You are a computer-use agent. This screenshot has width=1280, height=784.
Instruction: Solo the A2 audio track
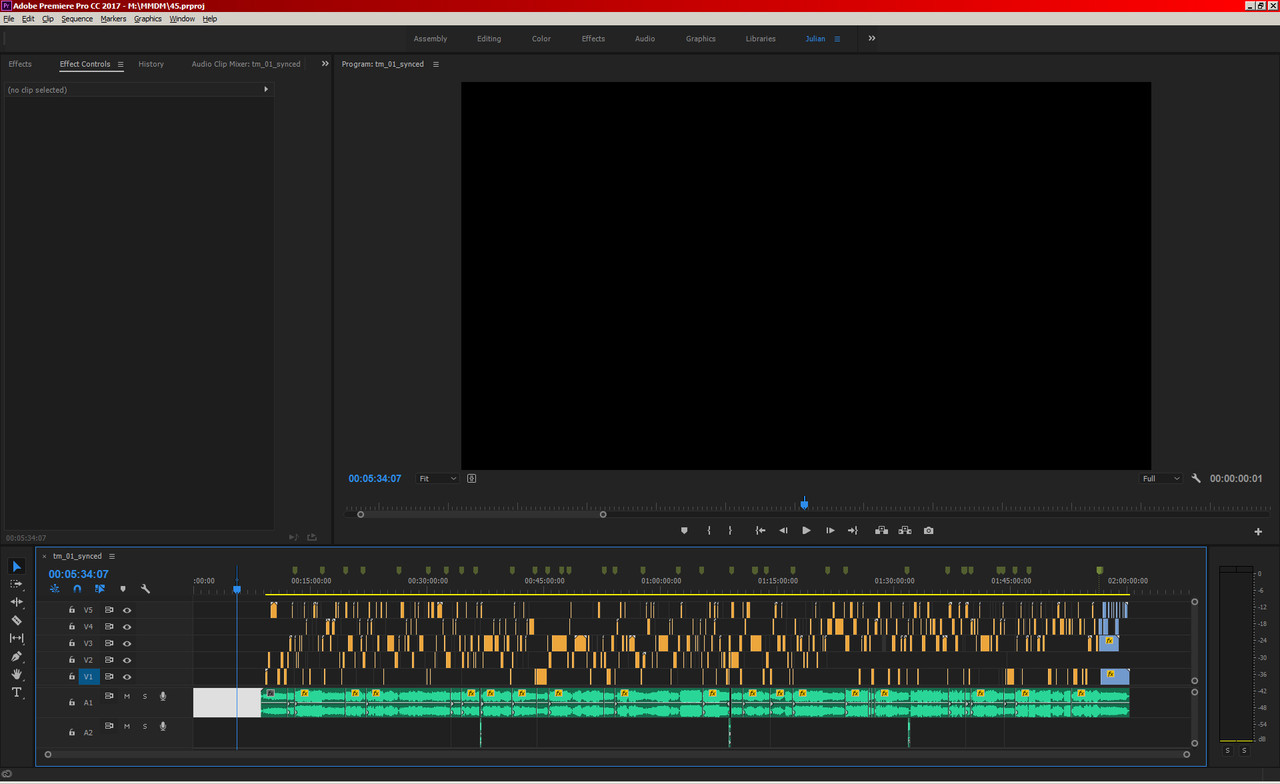coord(144,726)
